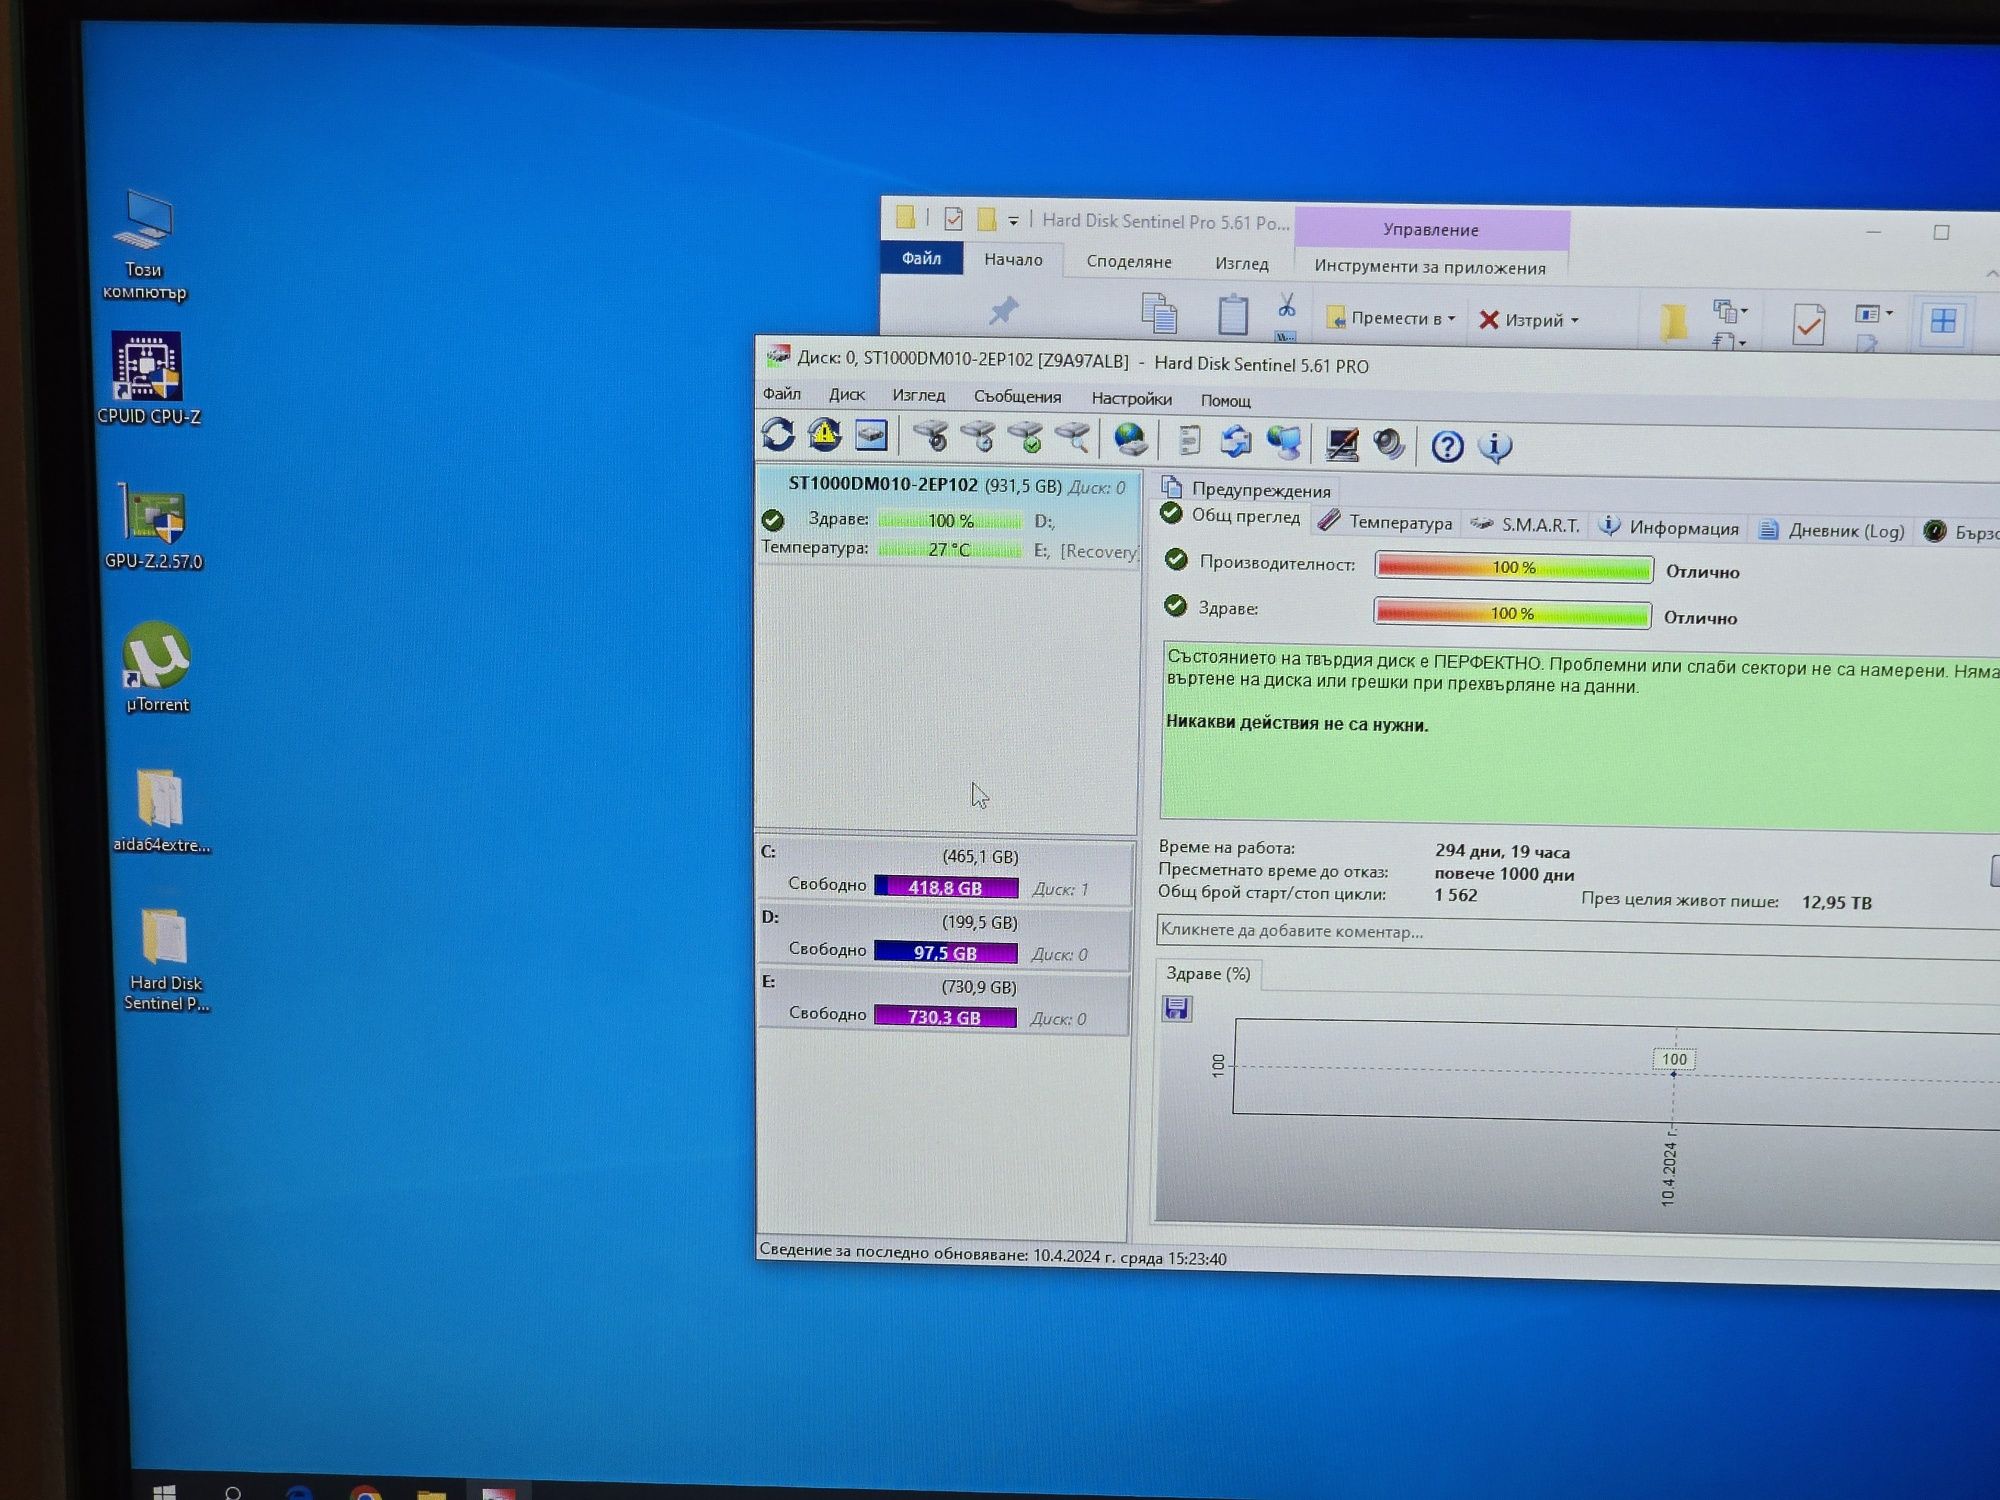
Task: Open the 'Изтрий' dropdown in Explorer ribbon
Action: point(1529,320)
